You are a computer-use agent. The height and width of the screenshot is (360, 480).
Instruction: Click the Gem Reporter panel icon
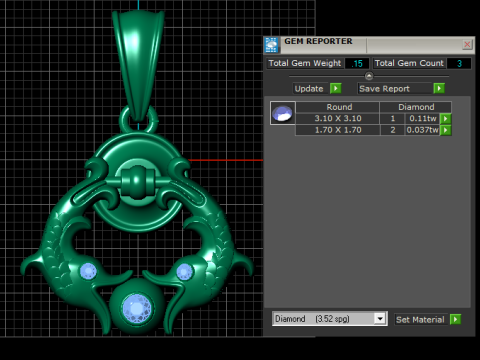point(271,45)
